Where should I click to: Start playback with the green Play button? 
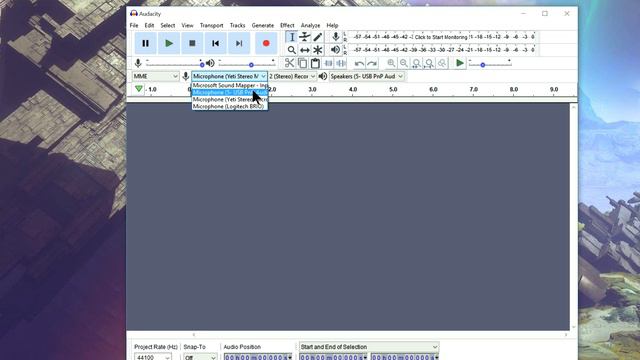(169, 43)
